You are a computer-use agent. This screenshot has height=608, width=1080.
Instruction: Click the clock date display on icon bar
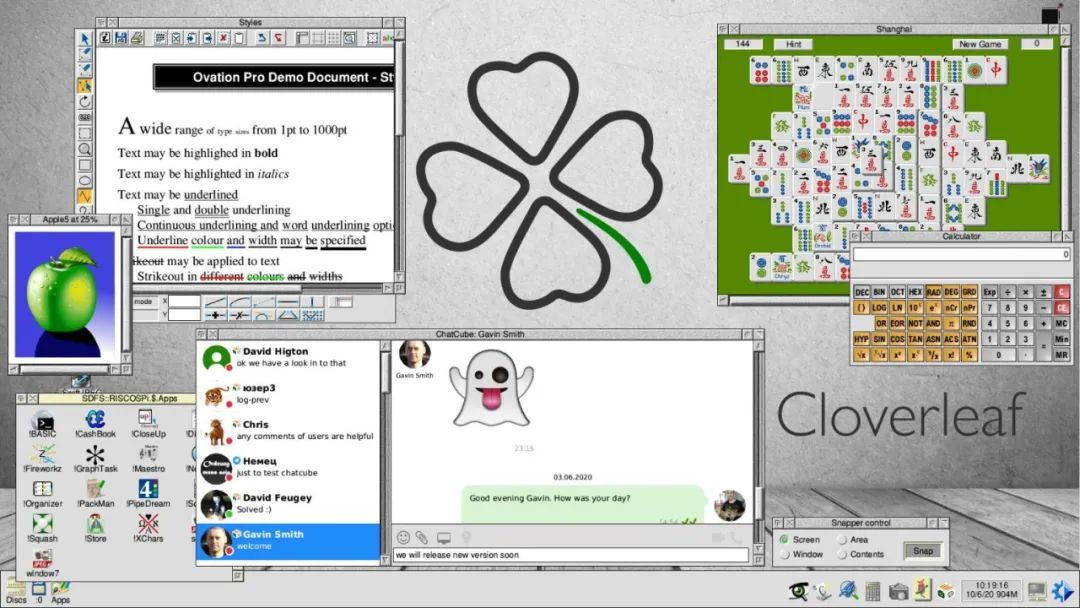991,590
